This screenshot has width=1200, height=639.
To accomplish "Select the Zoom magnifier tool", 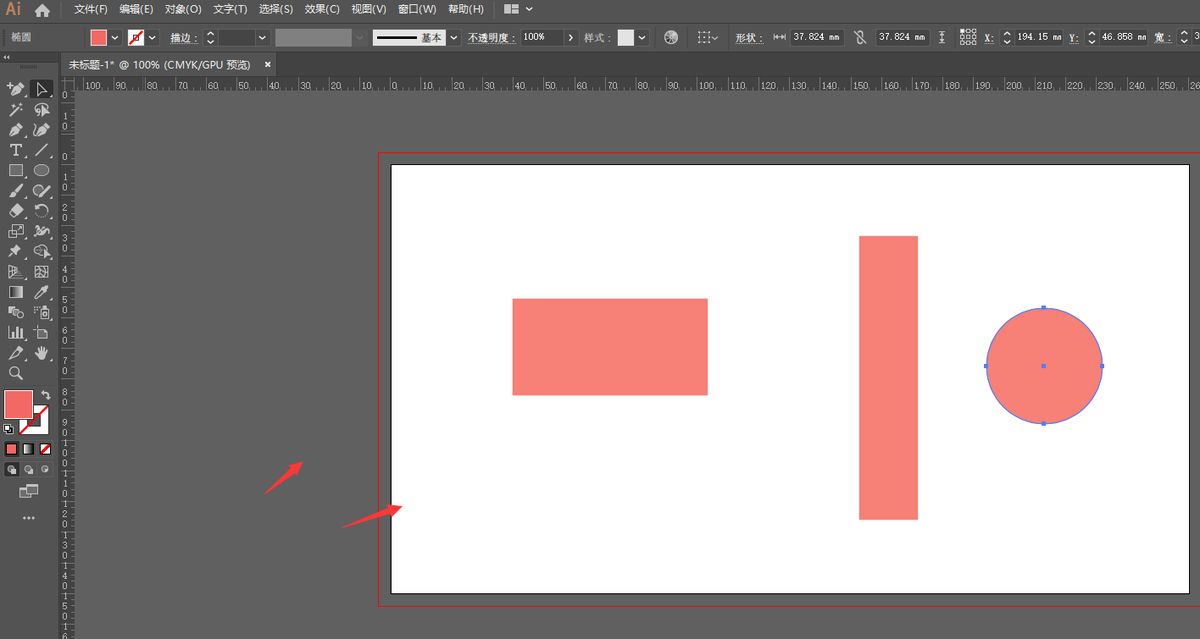I will (16, 373).
